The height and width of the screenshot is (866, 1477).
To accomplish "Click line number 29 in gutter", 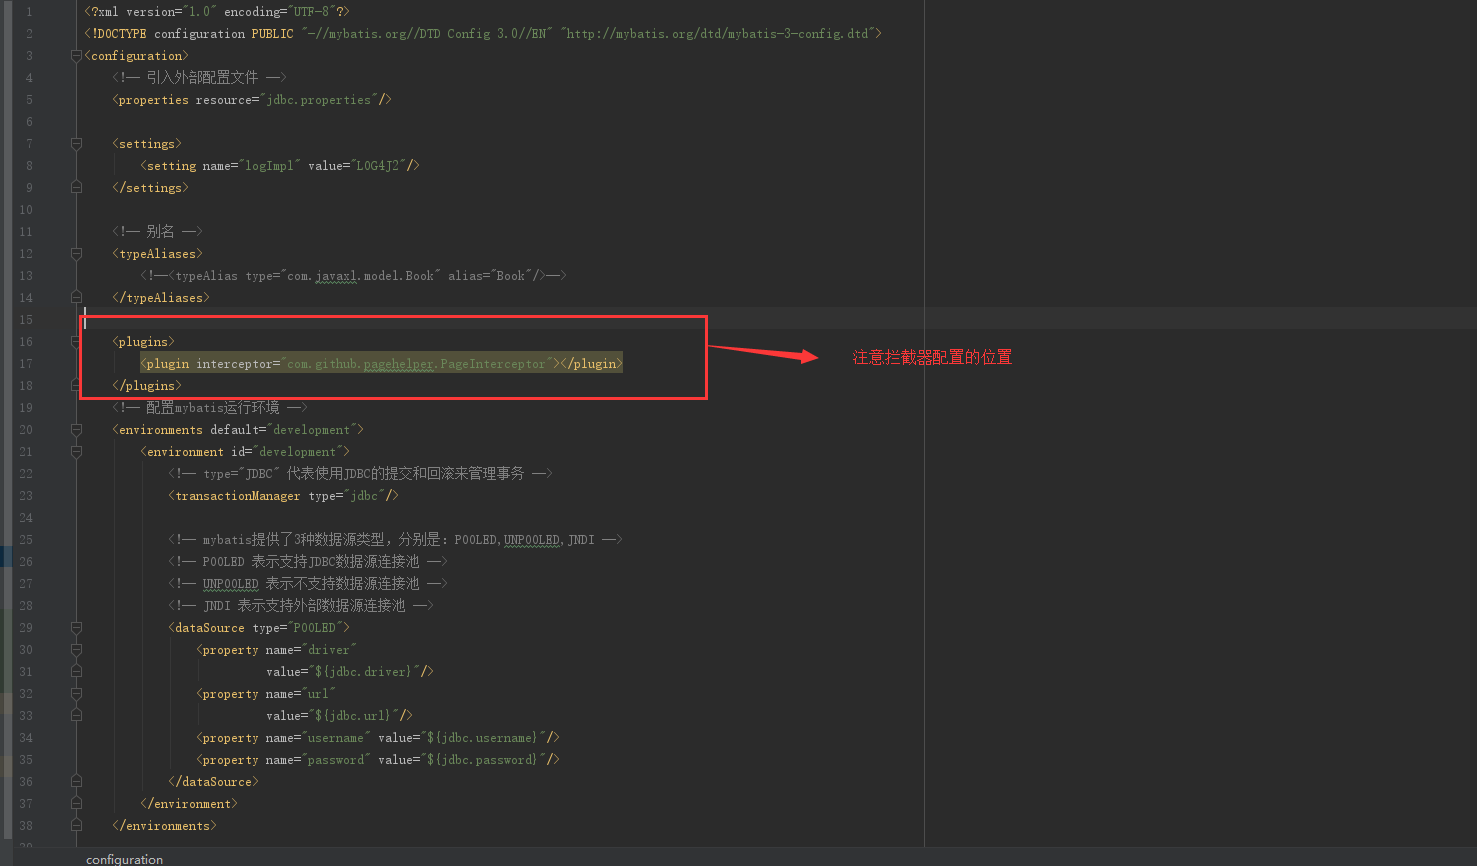I will [26, 628].
